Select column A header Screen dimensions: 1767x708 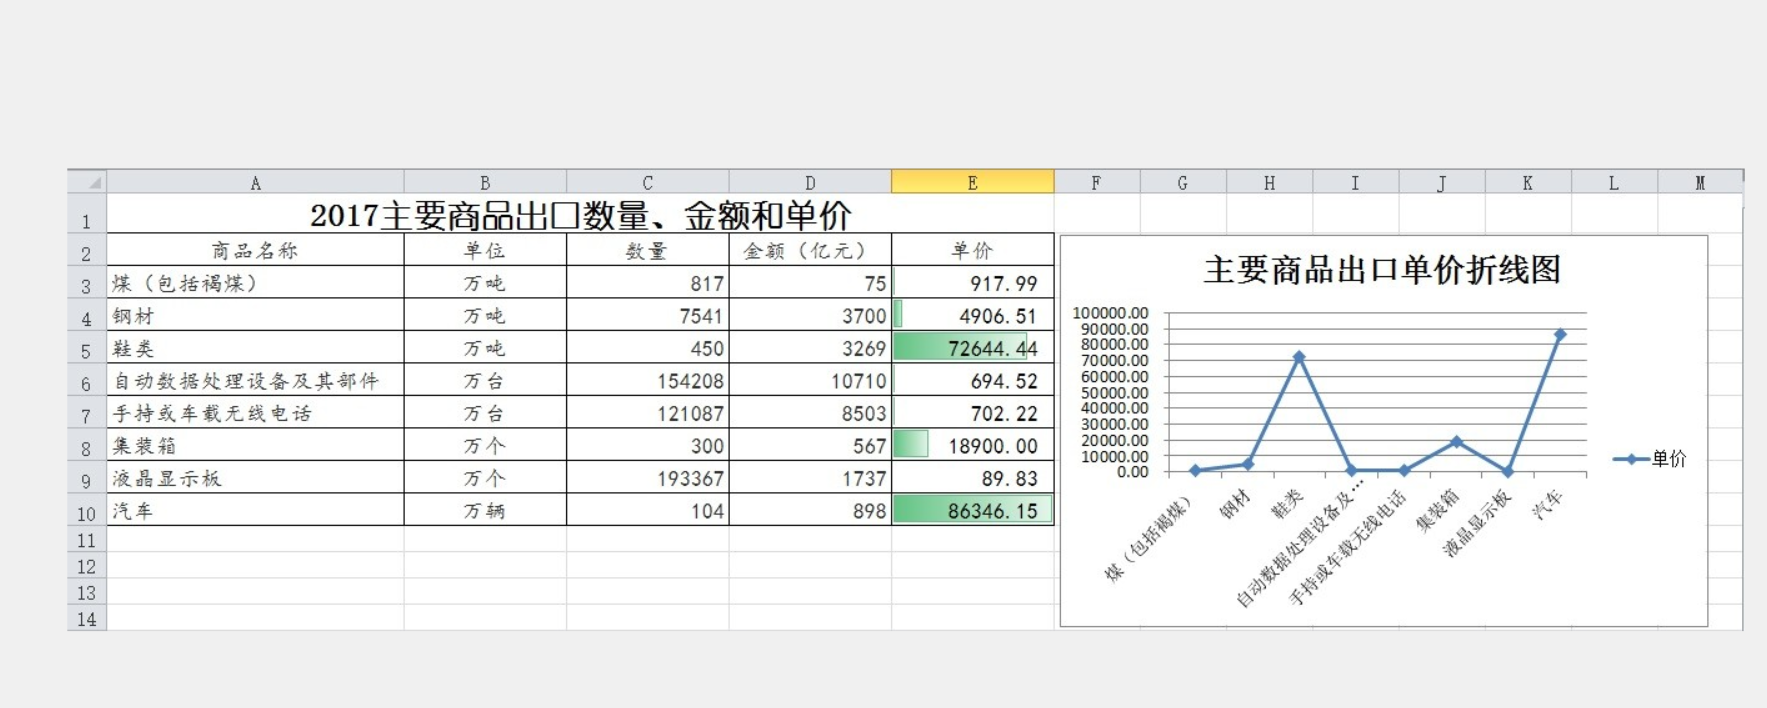click(255, 183)
